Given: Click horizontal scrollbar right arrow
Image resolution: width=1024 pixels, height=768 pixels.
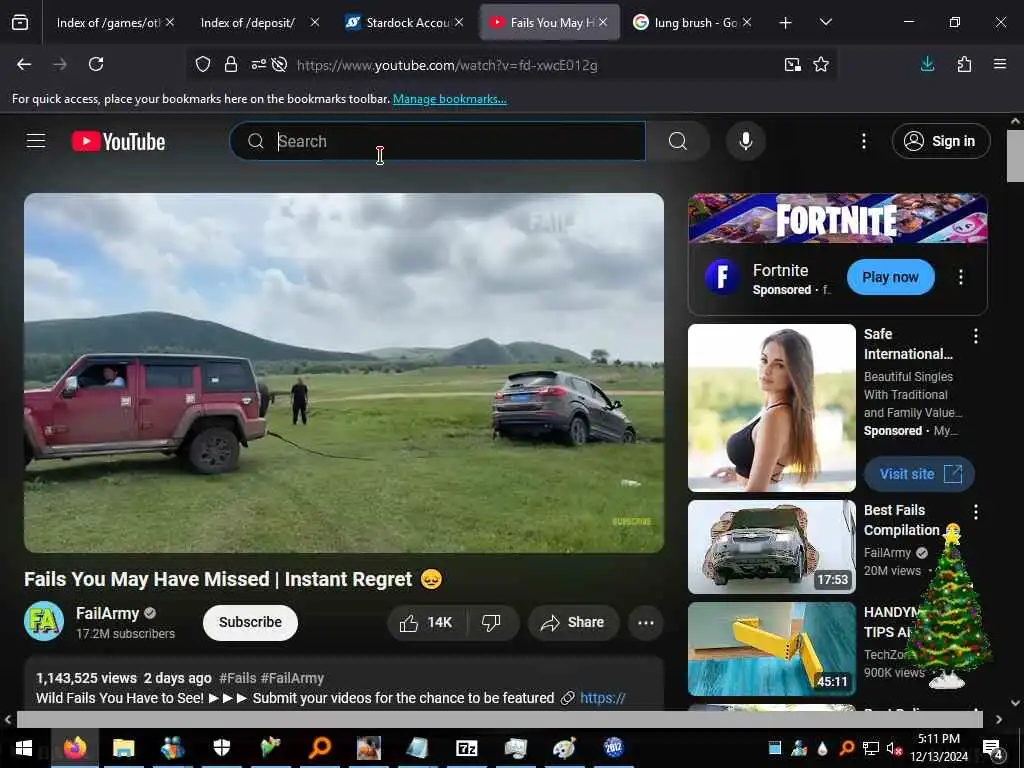Looking at the screenshot, I should tap(999, 720).
